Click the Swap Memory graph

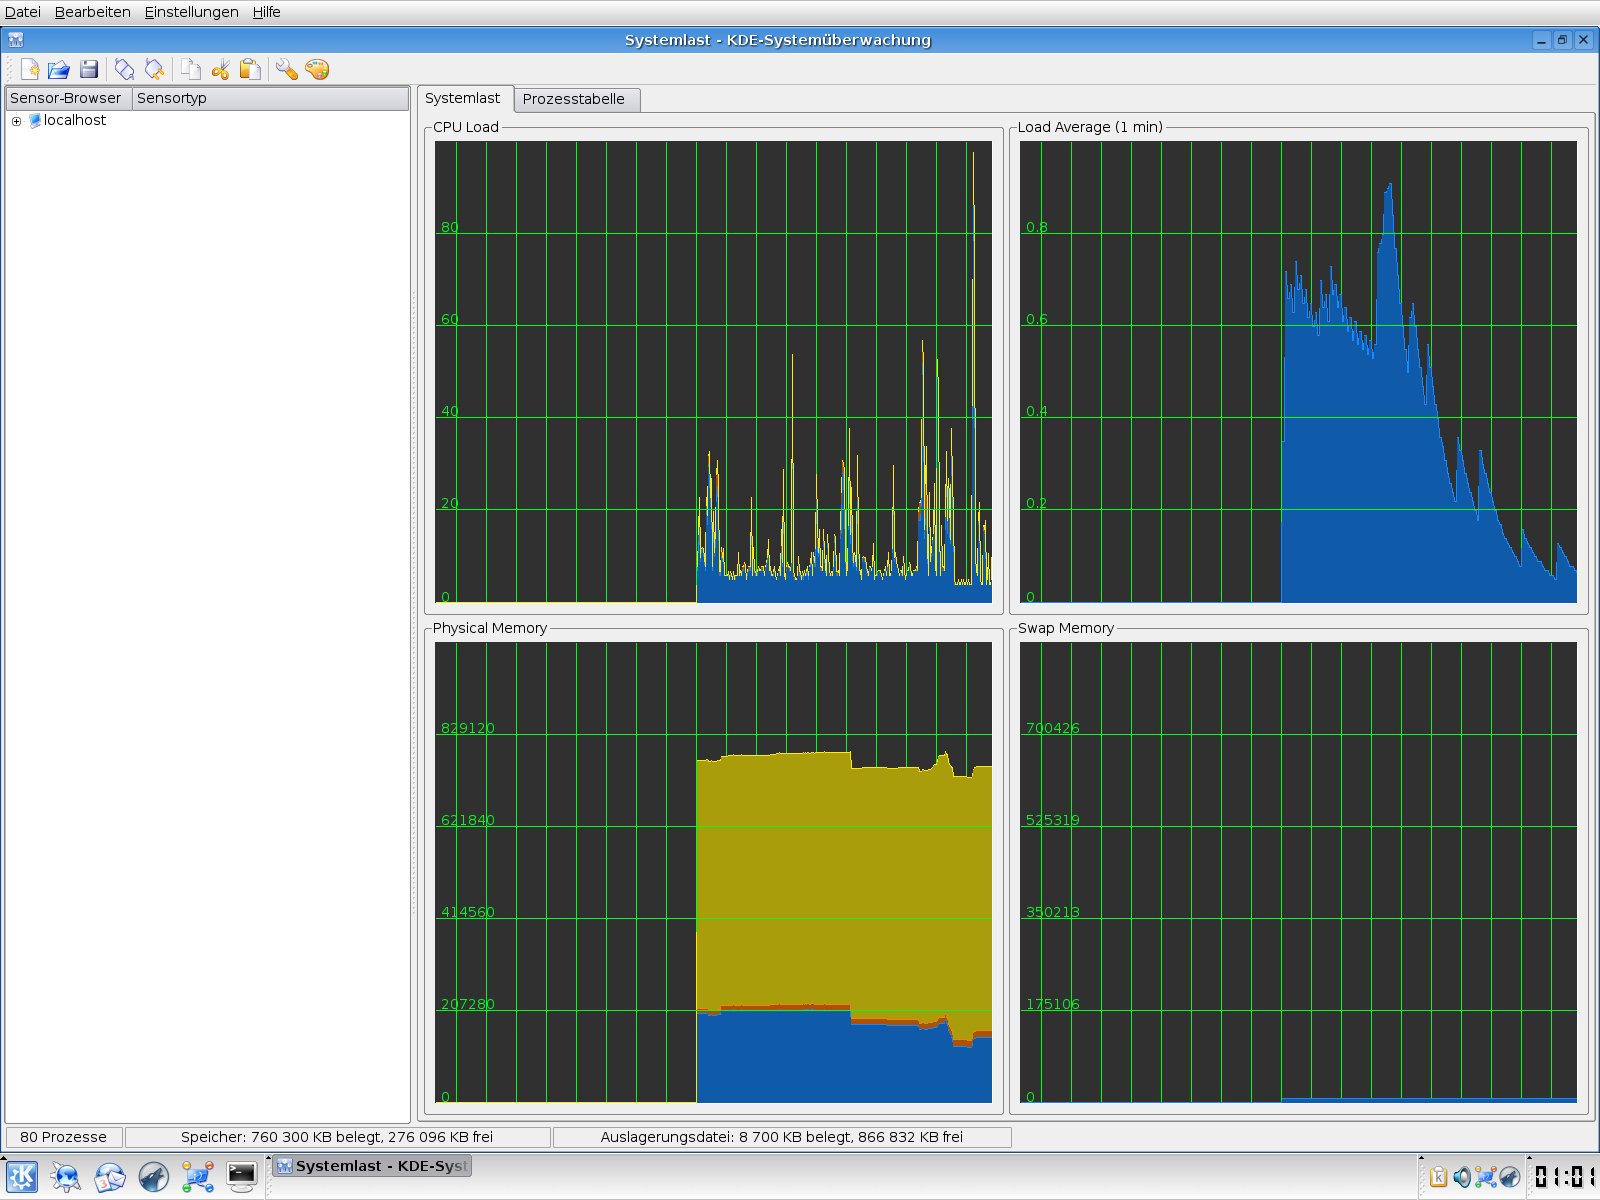1298,873
